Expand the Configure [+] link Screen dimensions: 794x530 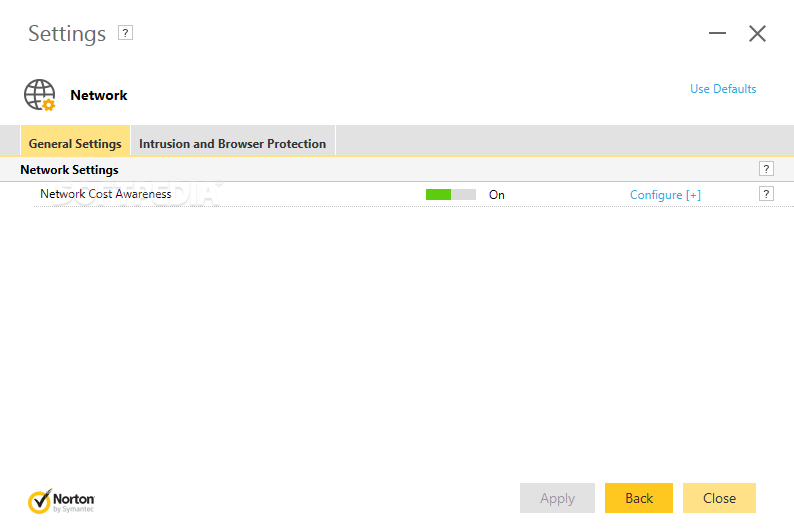[665, 195]
